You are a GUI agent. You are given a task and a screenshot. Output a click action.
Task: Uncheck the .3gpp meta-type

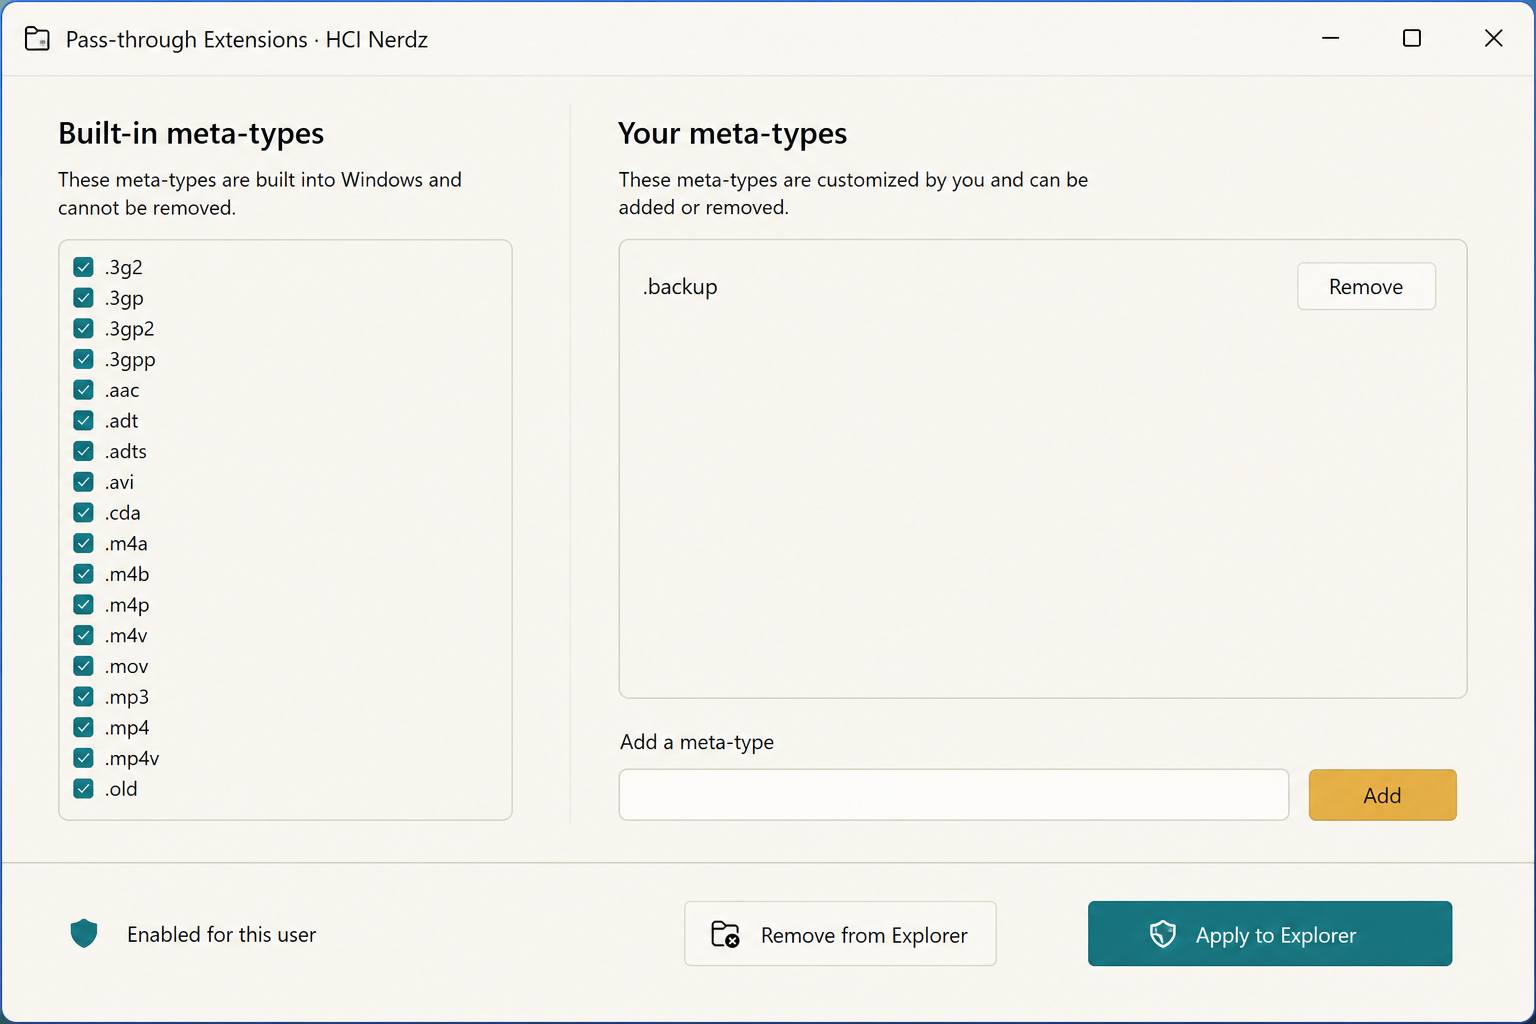(x=84, y=359)
